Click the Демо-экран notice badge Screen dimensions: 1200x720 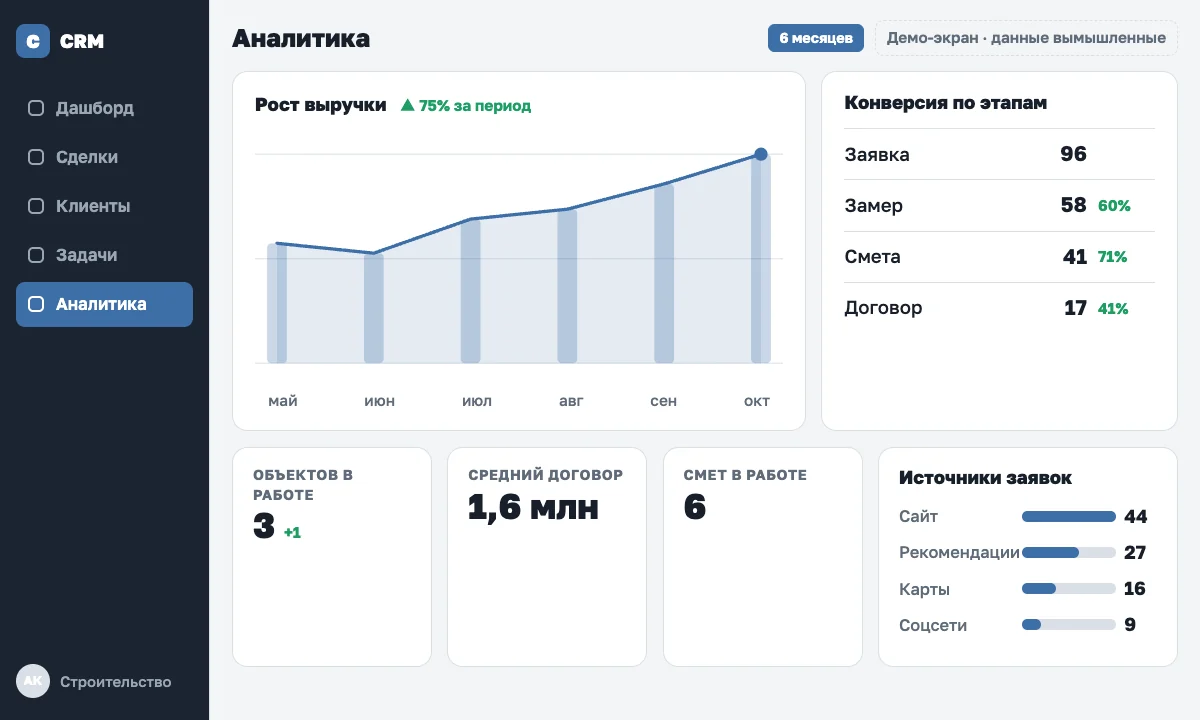[1026, 38]
